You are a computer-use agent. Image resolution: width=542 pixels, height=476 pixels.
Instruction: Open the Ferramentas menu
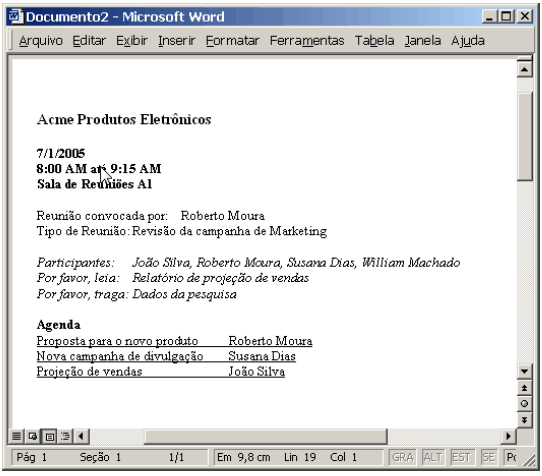pos(307,41)
